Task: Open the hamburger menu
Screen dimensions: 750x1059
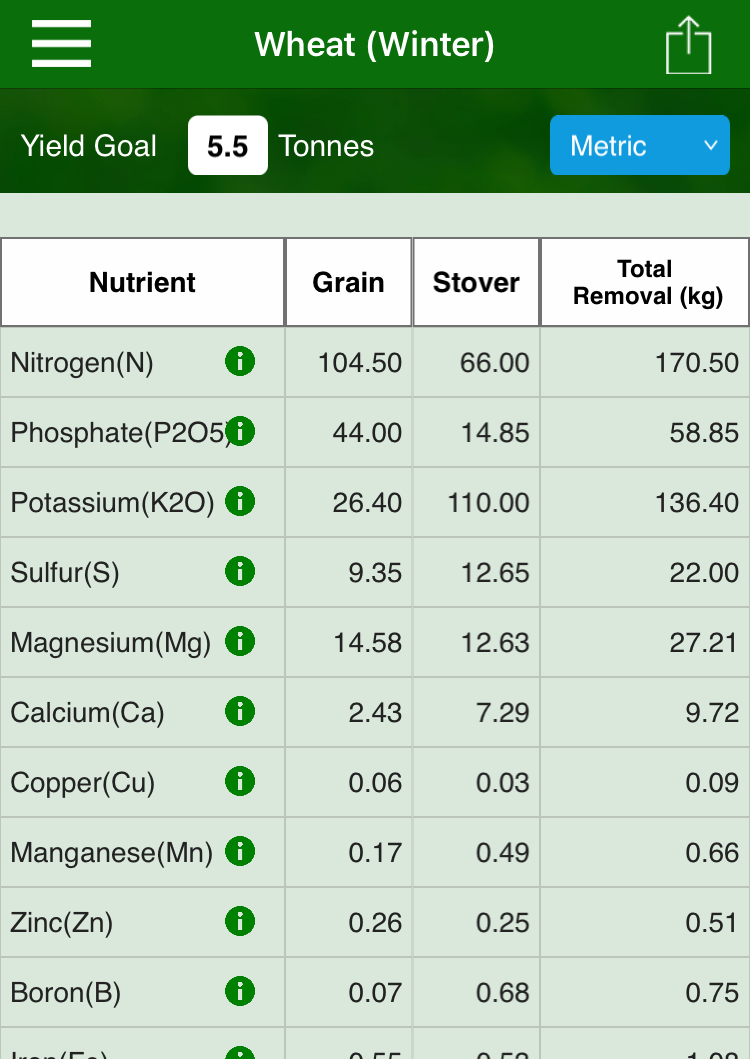Action: point(61,44)
